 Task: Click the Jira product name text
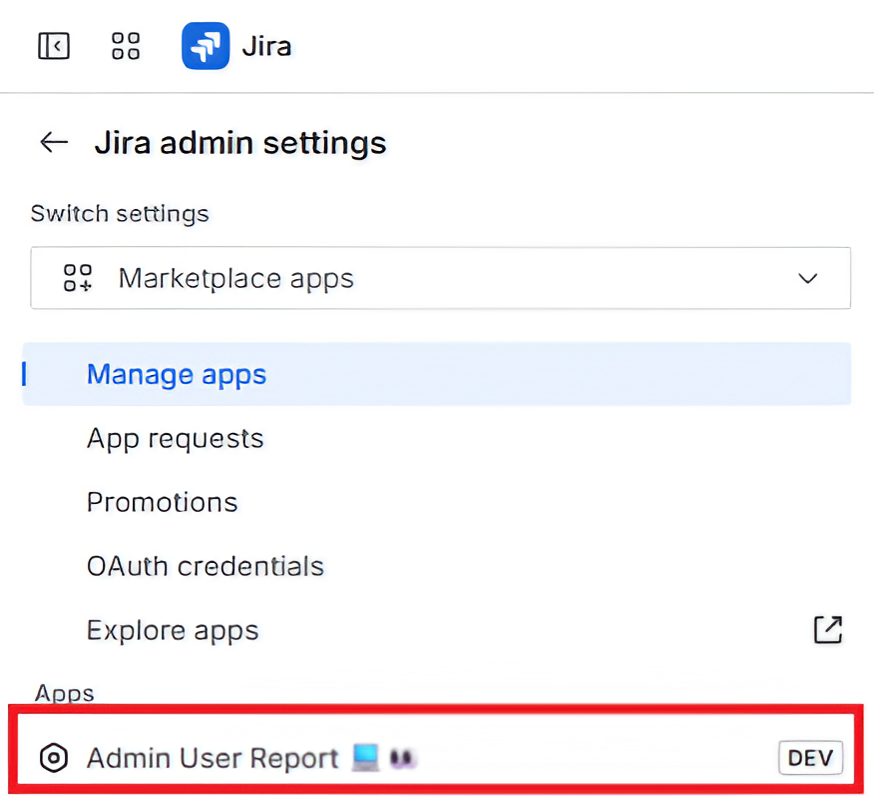[x=266, y=46]
